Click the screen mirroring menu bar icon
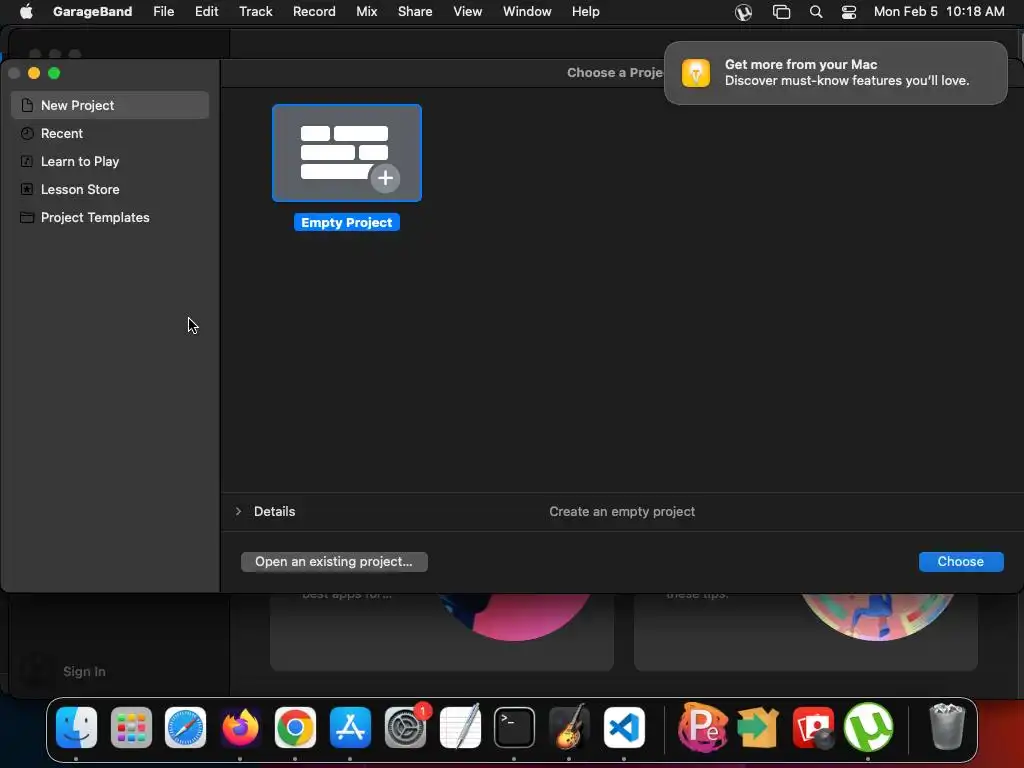 click(x=781, y=12)
